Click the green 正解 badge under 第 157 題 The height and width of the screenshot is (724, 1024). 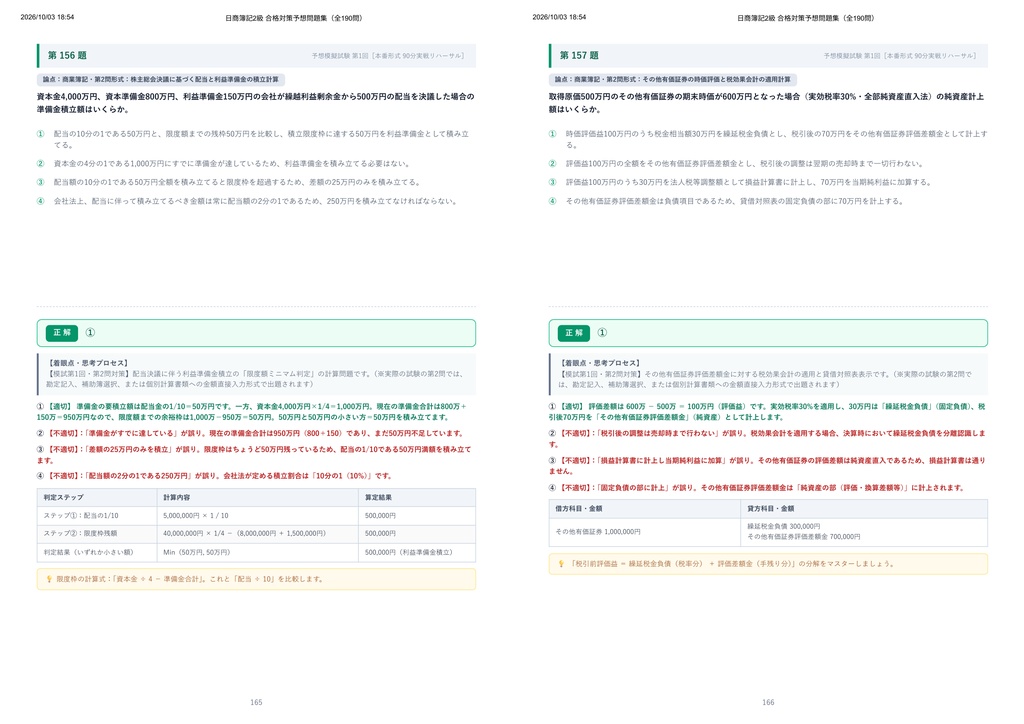[574, 333]
